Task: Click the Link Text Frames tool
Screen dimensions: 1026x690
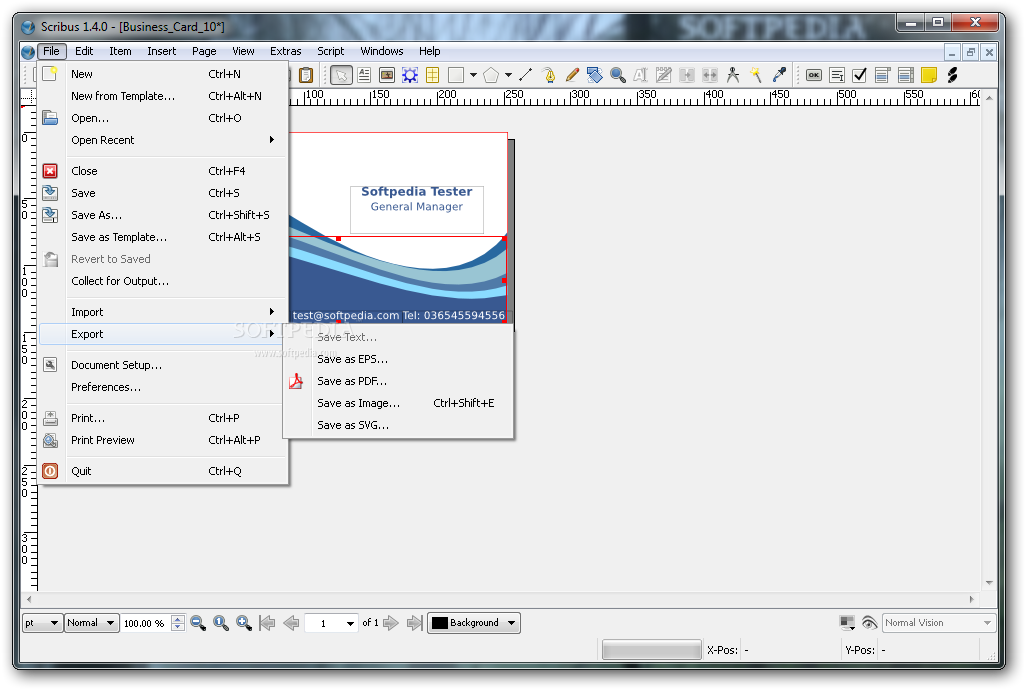Action: point(686,75)
